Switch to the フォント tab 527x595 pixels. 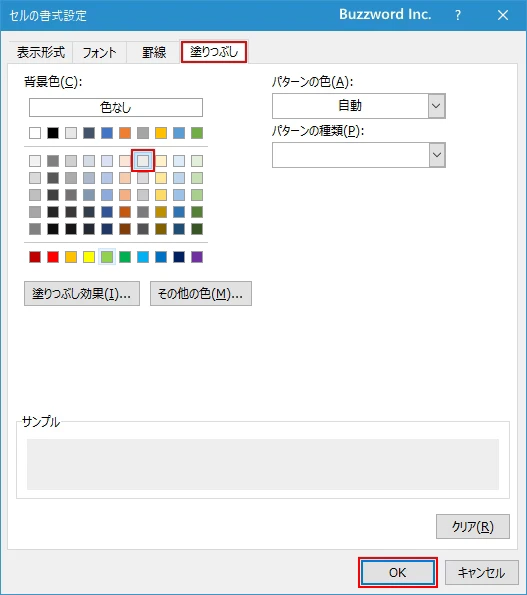pos(99,52)
